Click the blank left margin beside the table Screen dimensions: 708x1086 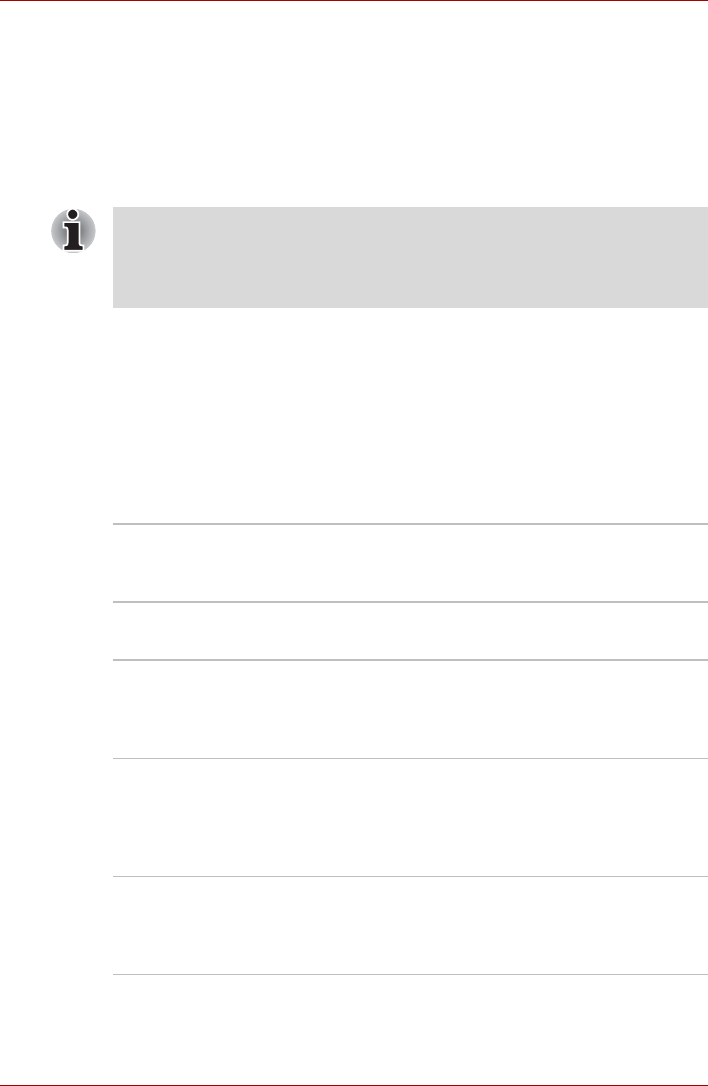tap(55, 750)
